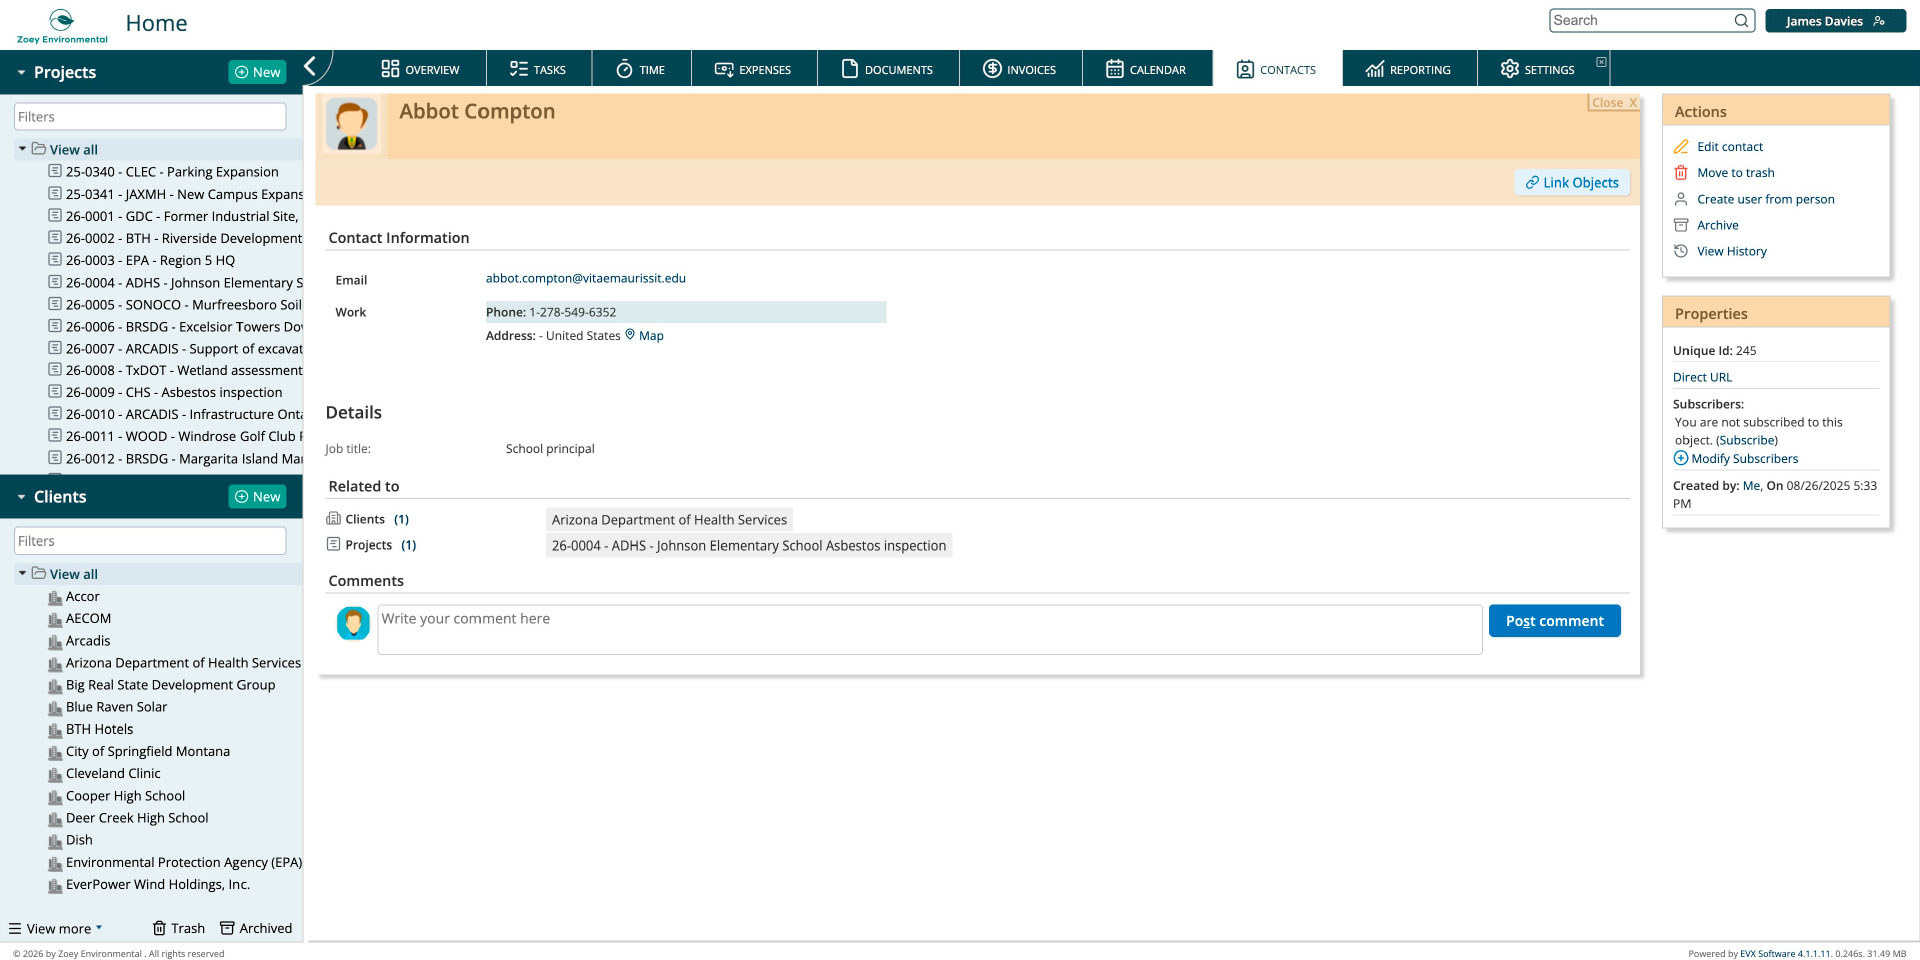Click the archive box icon in Actions

tap(1681, 225)
